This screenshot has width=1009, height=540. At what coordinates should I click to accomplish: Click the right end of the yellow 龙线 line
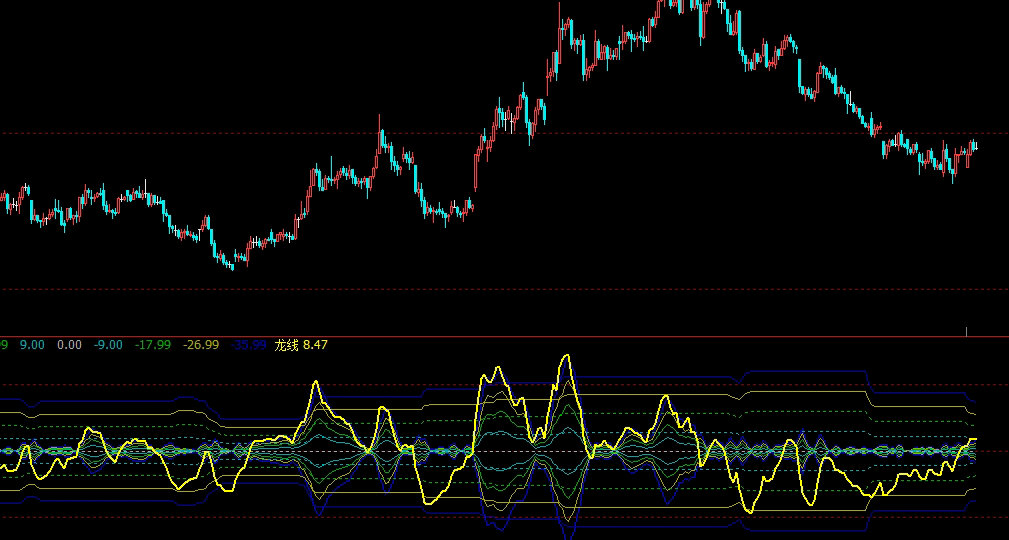click(x=973, y=440)
